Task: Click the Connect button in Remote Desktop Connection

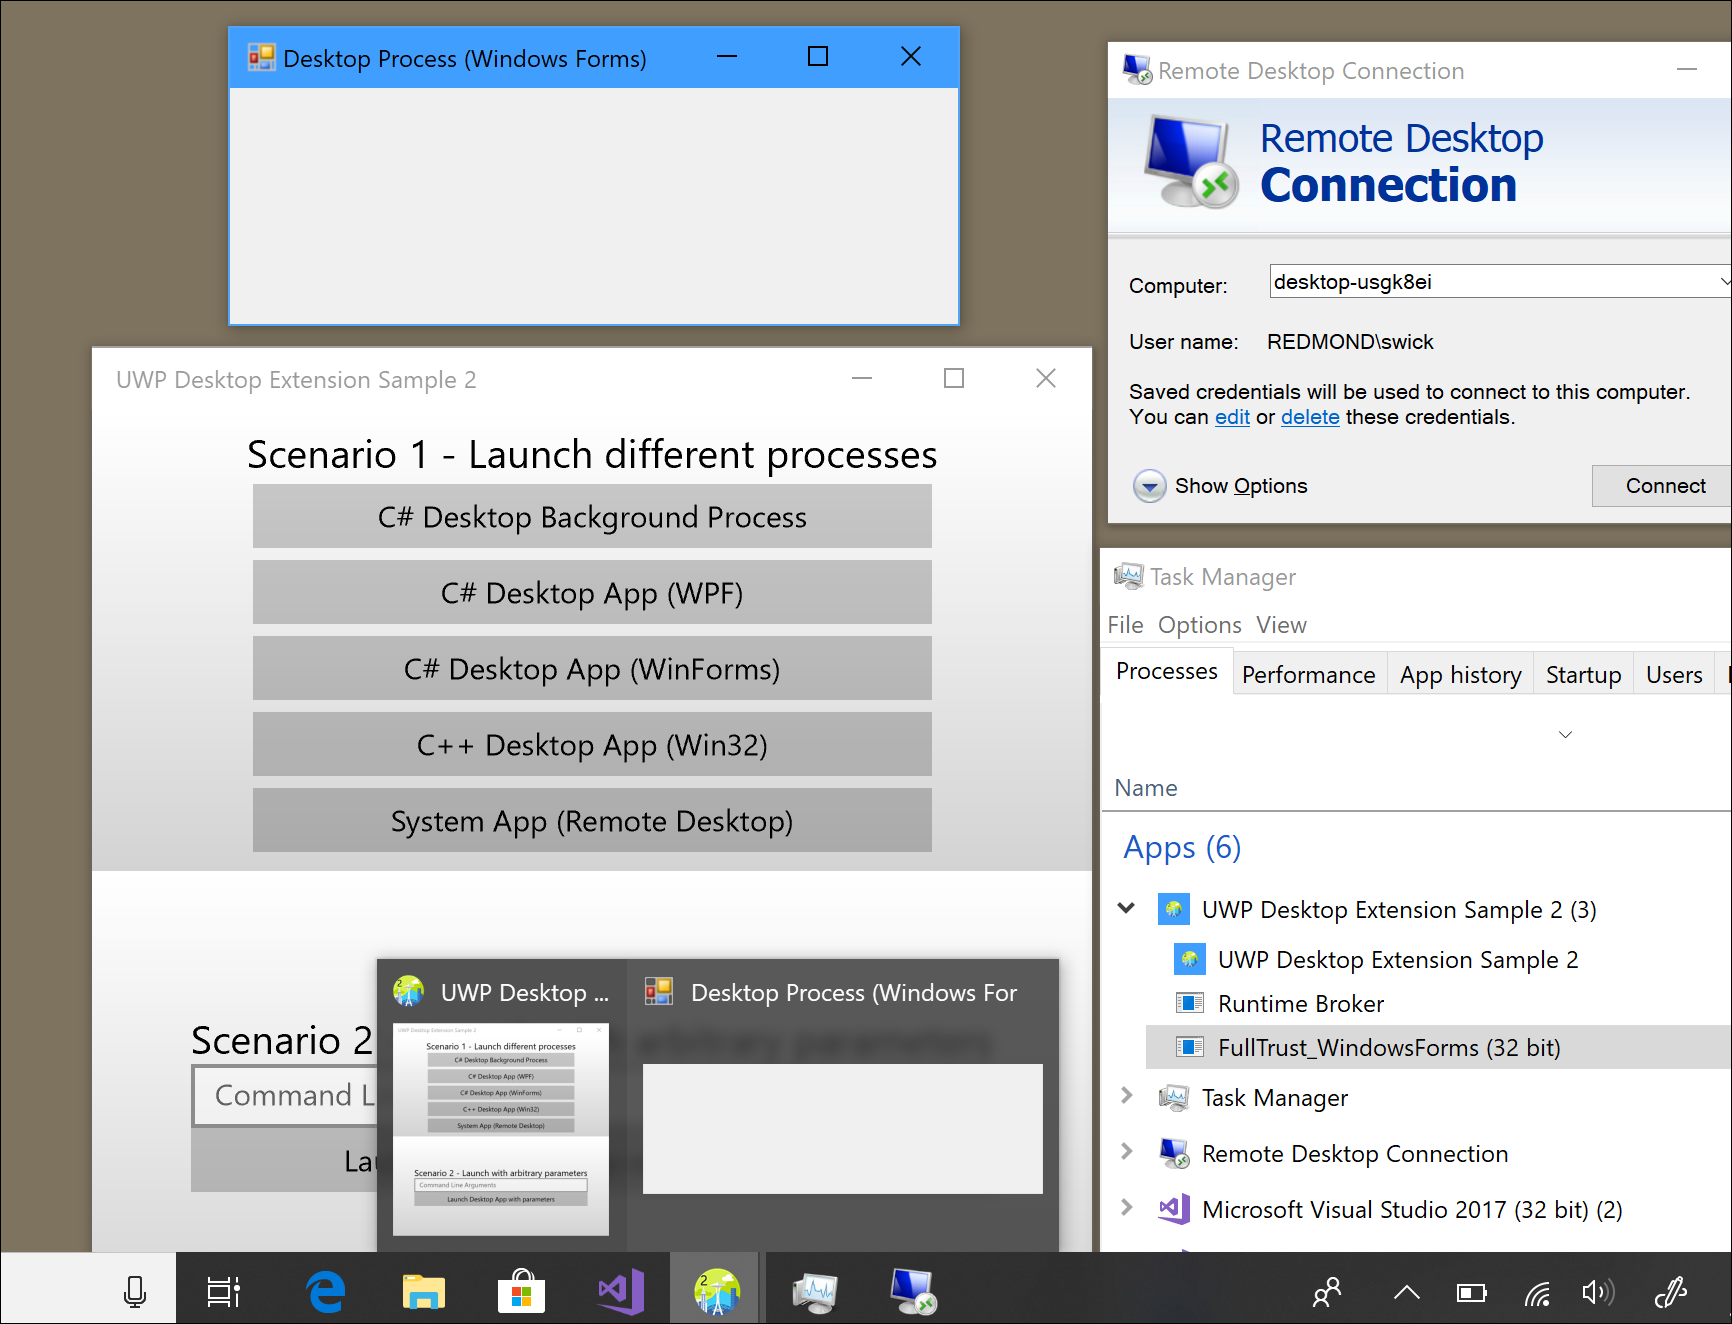Action: point(1663,486)
